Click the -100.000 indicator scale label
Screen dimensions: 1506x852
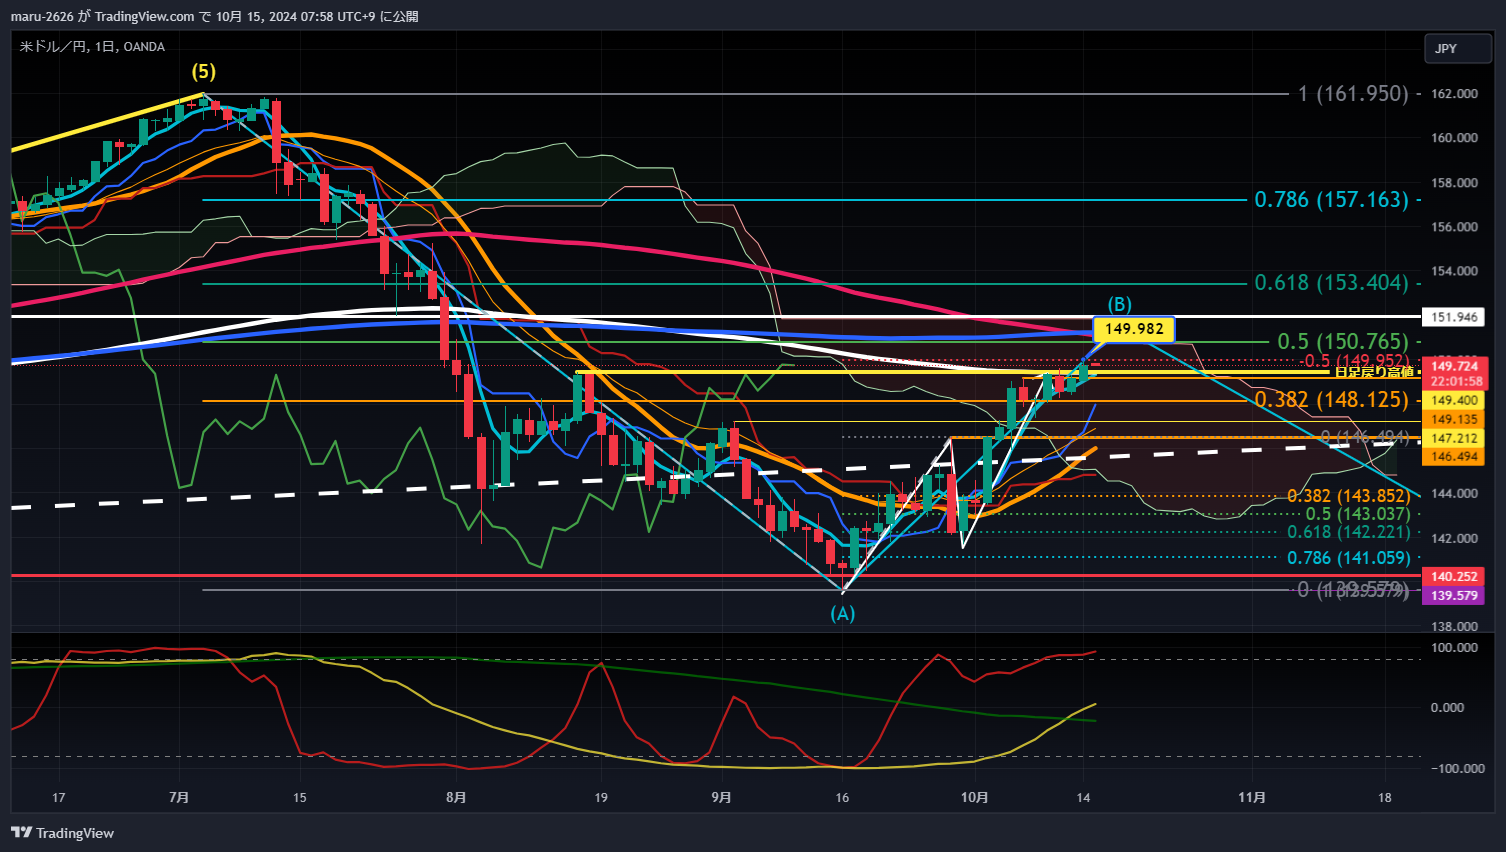(1456, 768)
